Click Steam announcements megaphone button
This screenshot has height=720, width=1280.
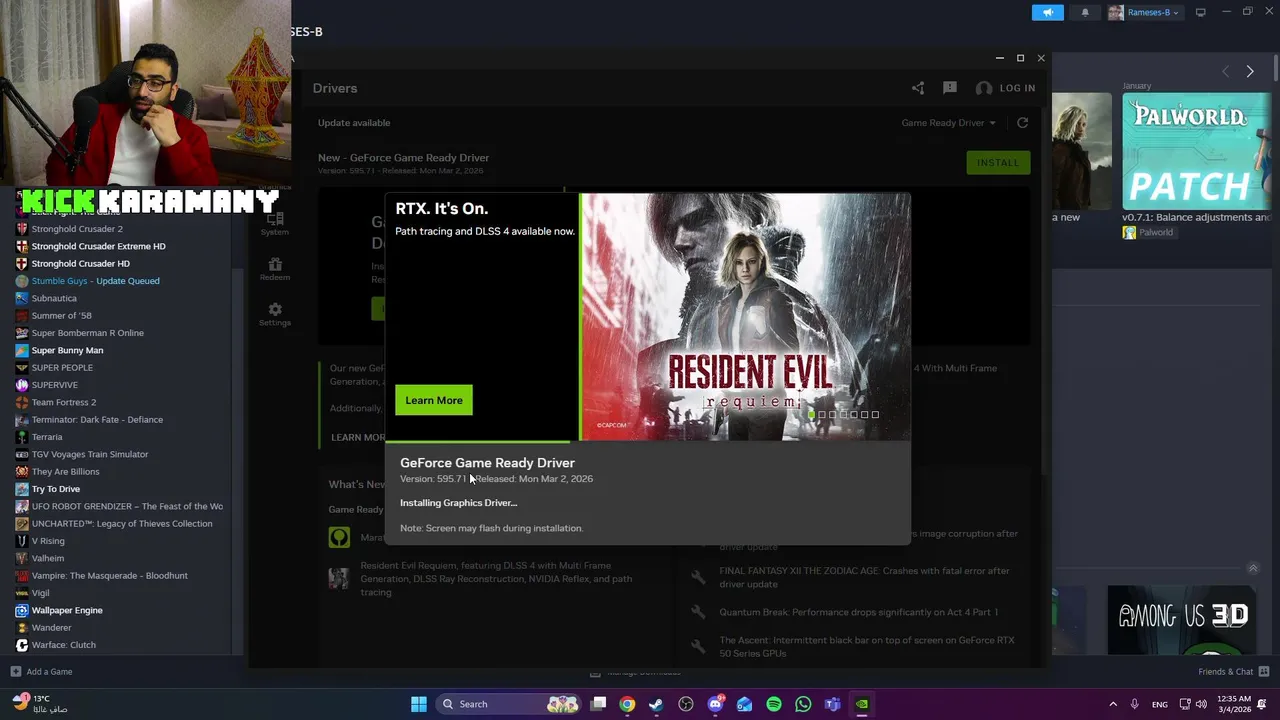coord(1047,12)
